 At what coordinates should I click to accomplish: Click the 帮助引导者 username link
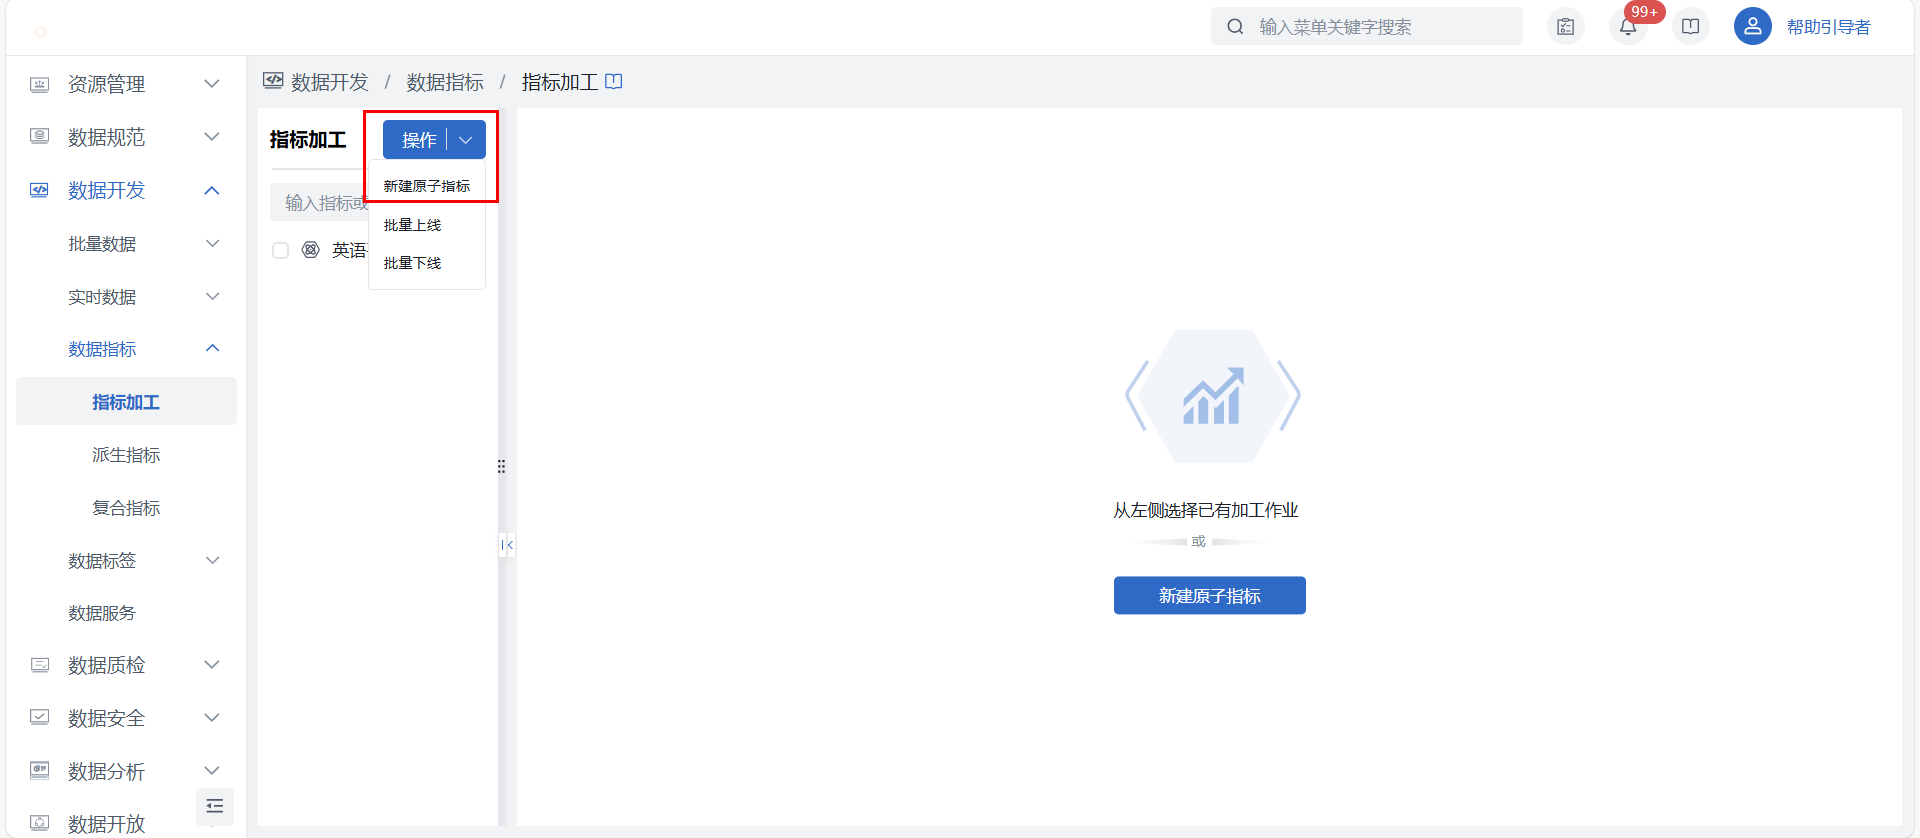point(1828,27)
